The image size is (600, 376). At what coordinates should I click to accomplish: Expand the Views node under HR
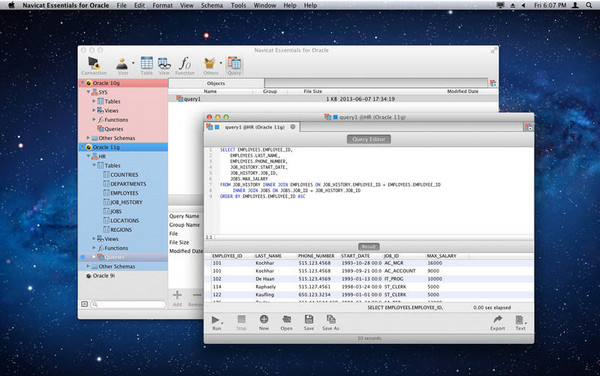(x=94, y=238)
